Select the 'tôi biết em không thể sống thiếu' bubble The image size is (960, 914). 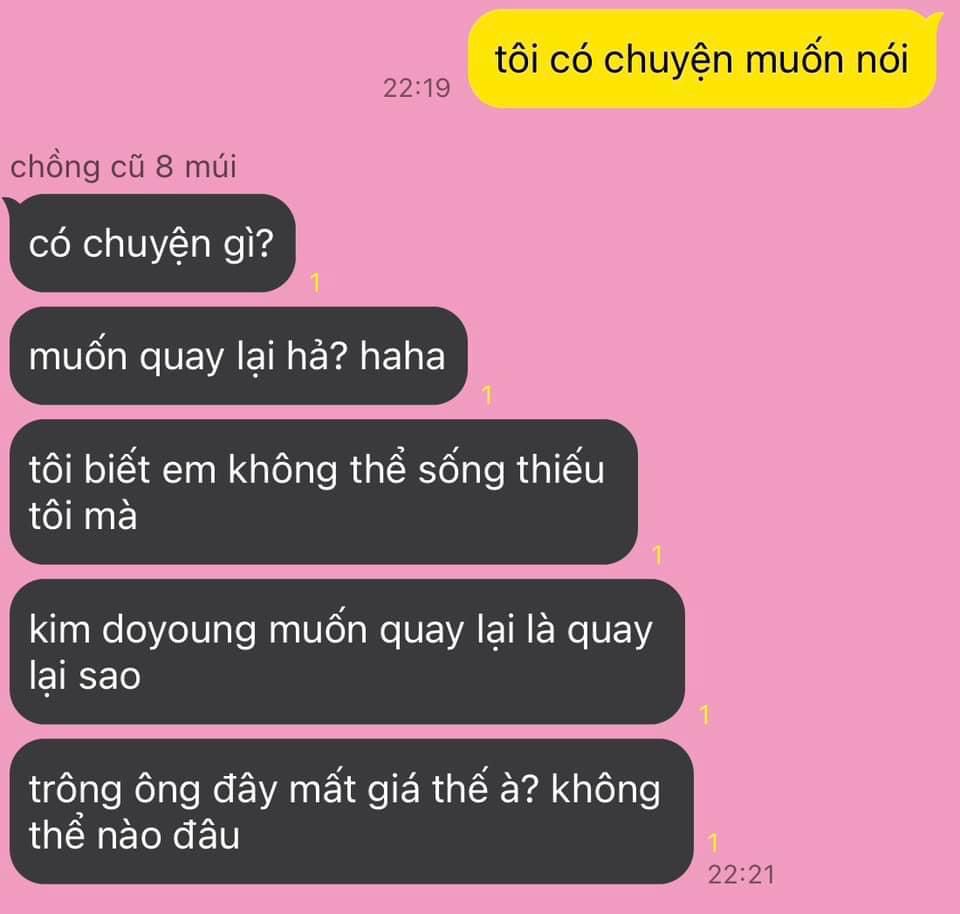(x=323, y=492)
